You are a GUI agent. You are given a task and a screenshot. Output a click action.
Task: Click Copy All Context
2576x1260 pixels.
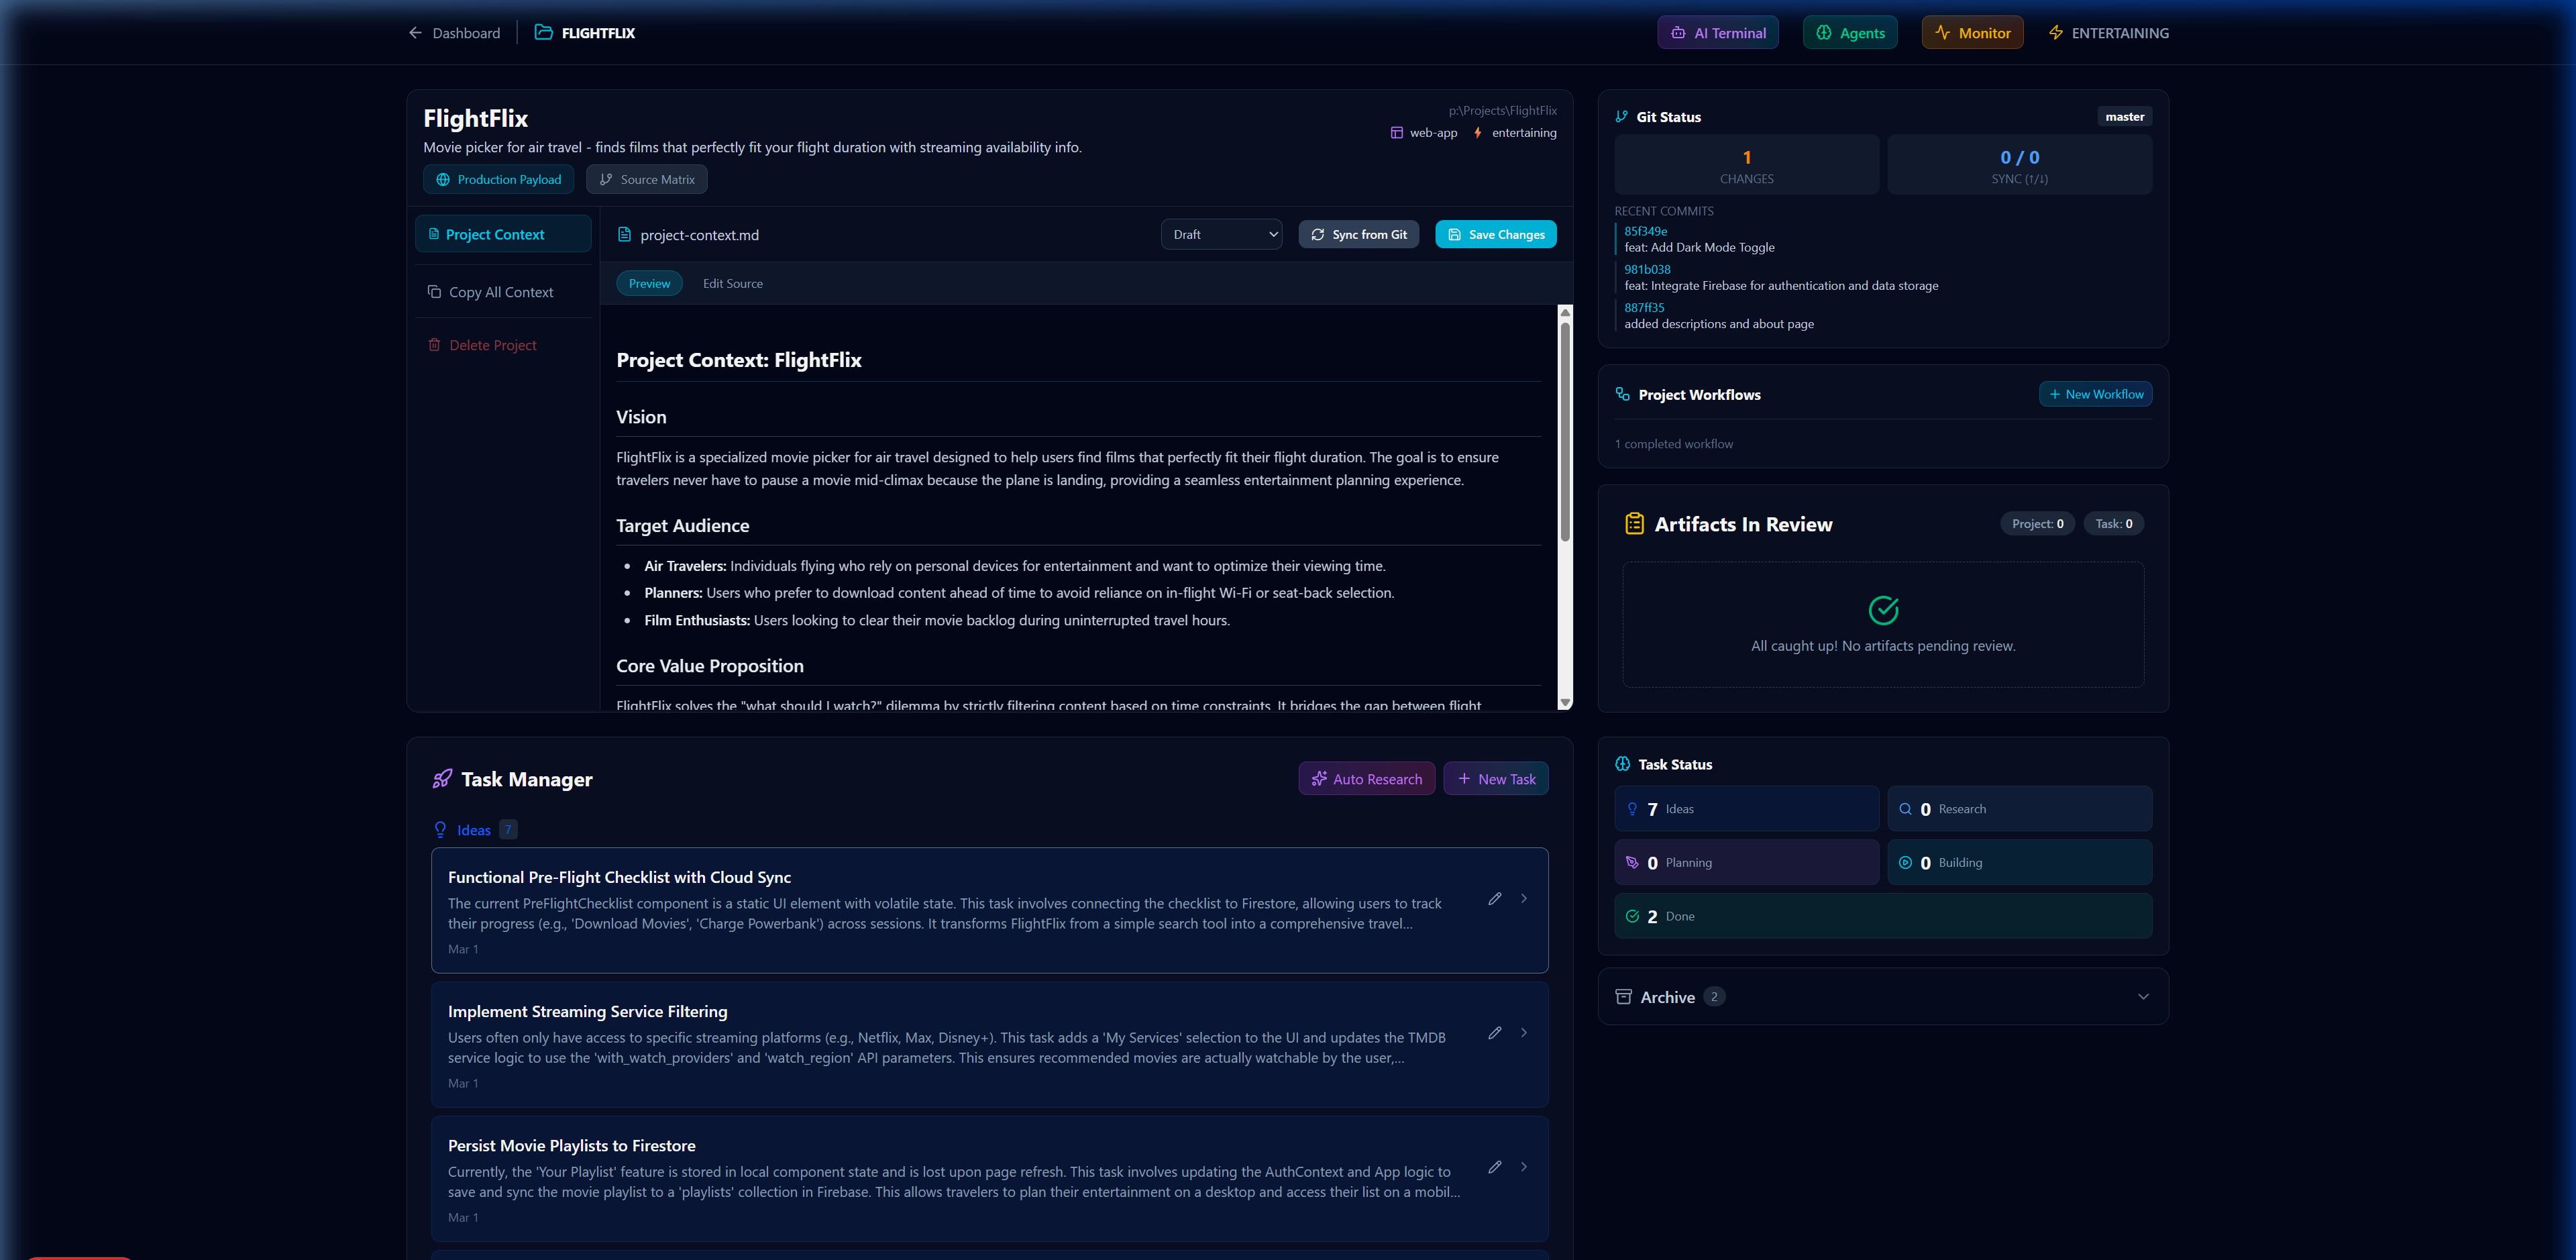point(490,292)
